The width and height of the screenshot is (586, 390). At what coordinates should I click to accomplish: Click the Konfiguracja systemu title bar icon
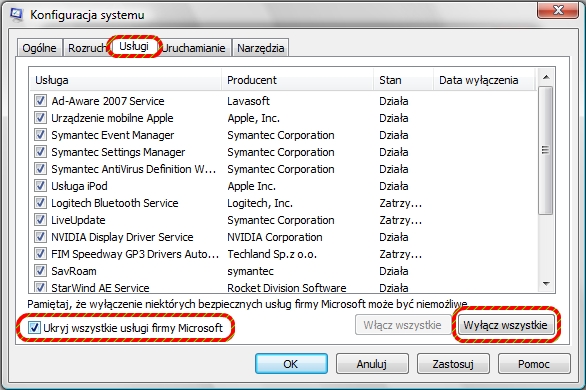(x=16, y=15)
